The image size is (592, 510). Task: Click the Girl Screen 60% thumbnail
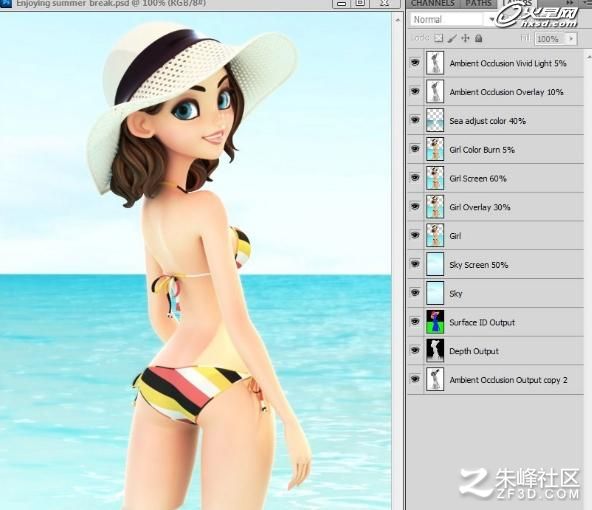pos(435,178)
